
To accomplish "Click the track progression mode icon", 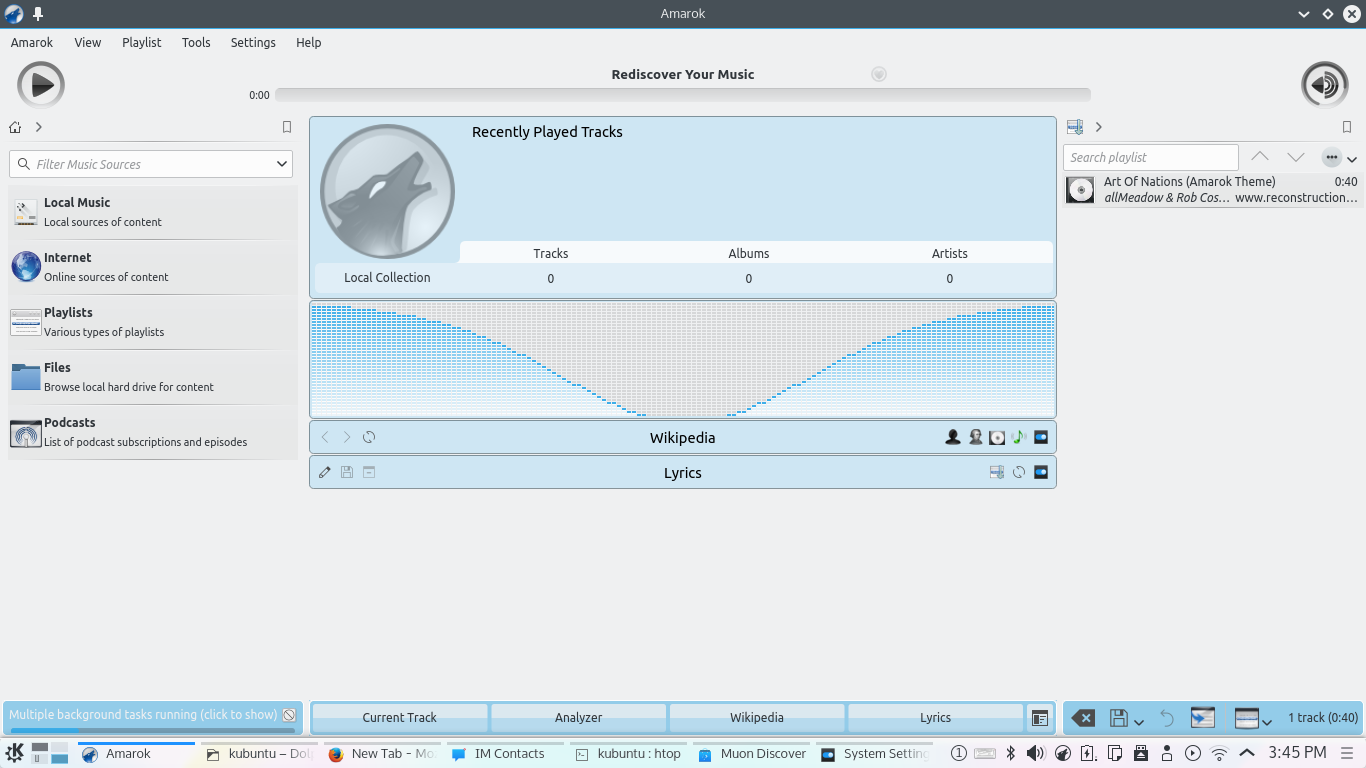I will (1246, 718).
